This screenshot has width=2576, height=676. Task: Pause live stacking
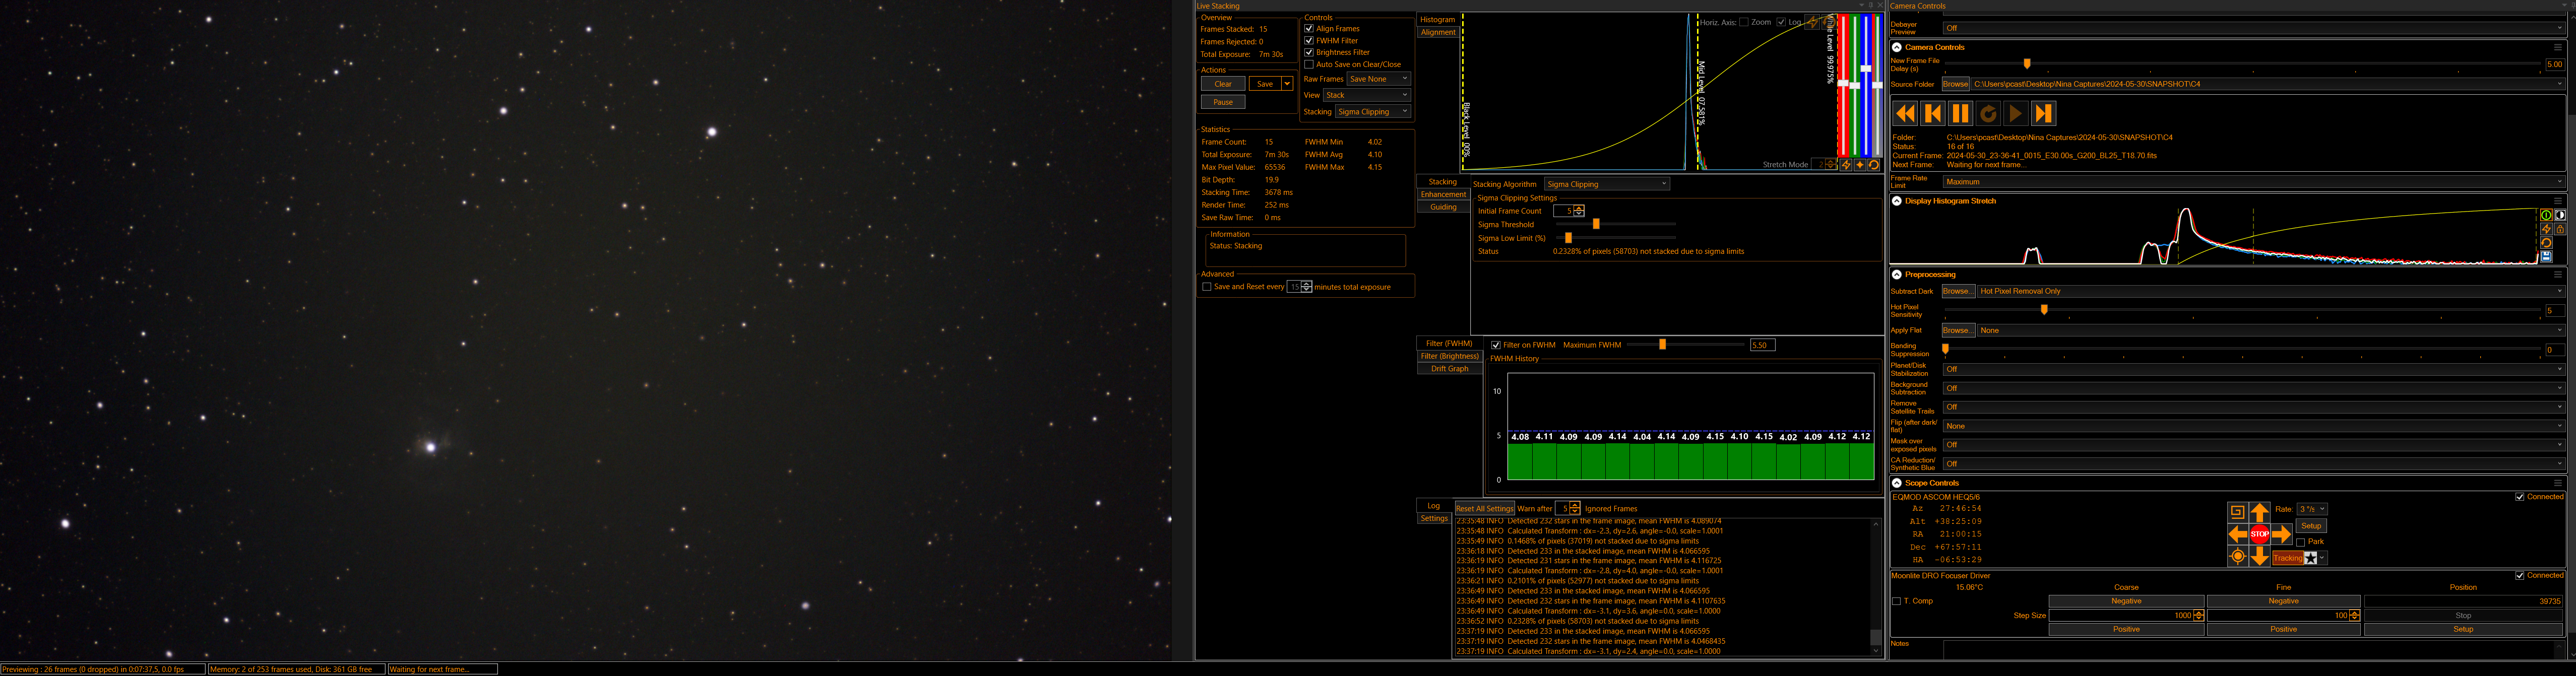1223,102
